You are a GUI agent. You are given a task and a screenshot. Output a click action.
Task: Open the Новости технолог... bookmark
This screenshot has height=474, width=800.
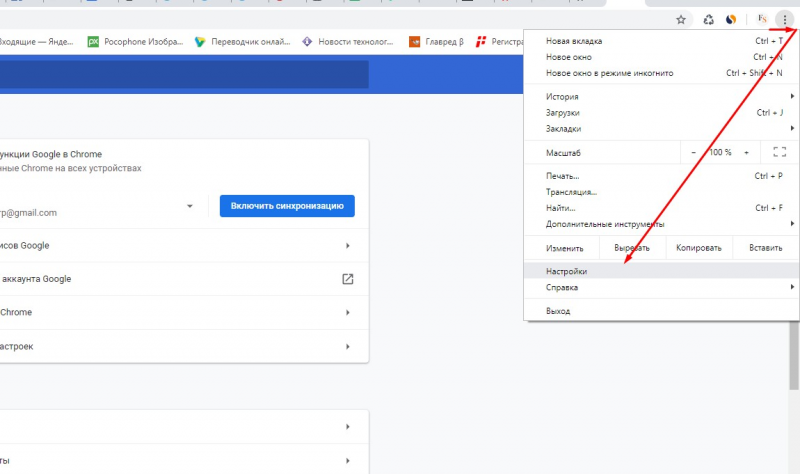click(x=347, y=42)
